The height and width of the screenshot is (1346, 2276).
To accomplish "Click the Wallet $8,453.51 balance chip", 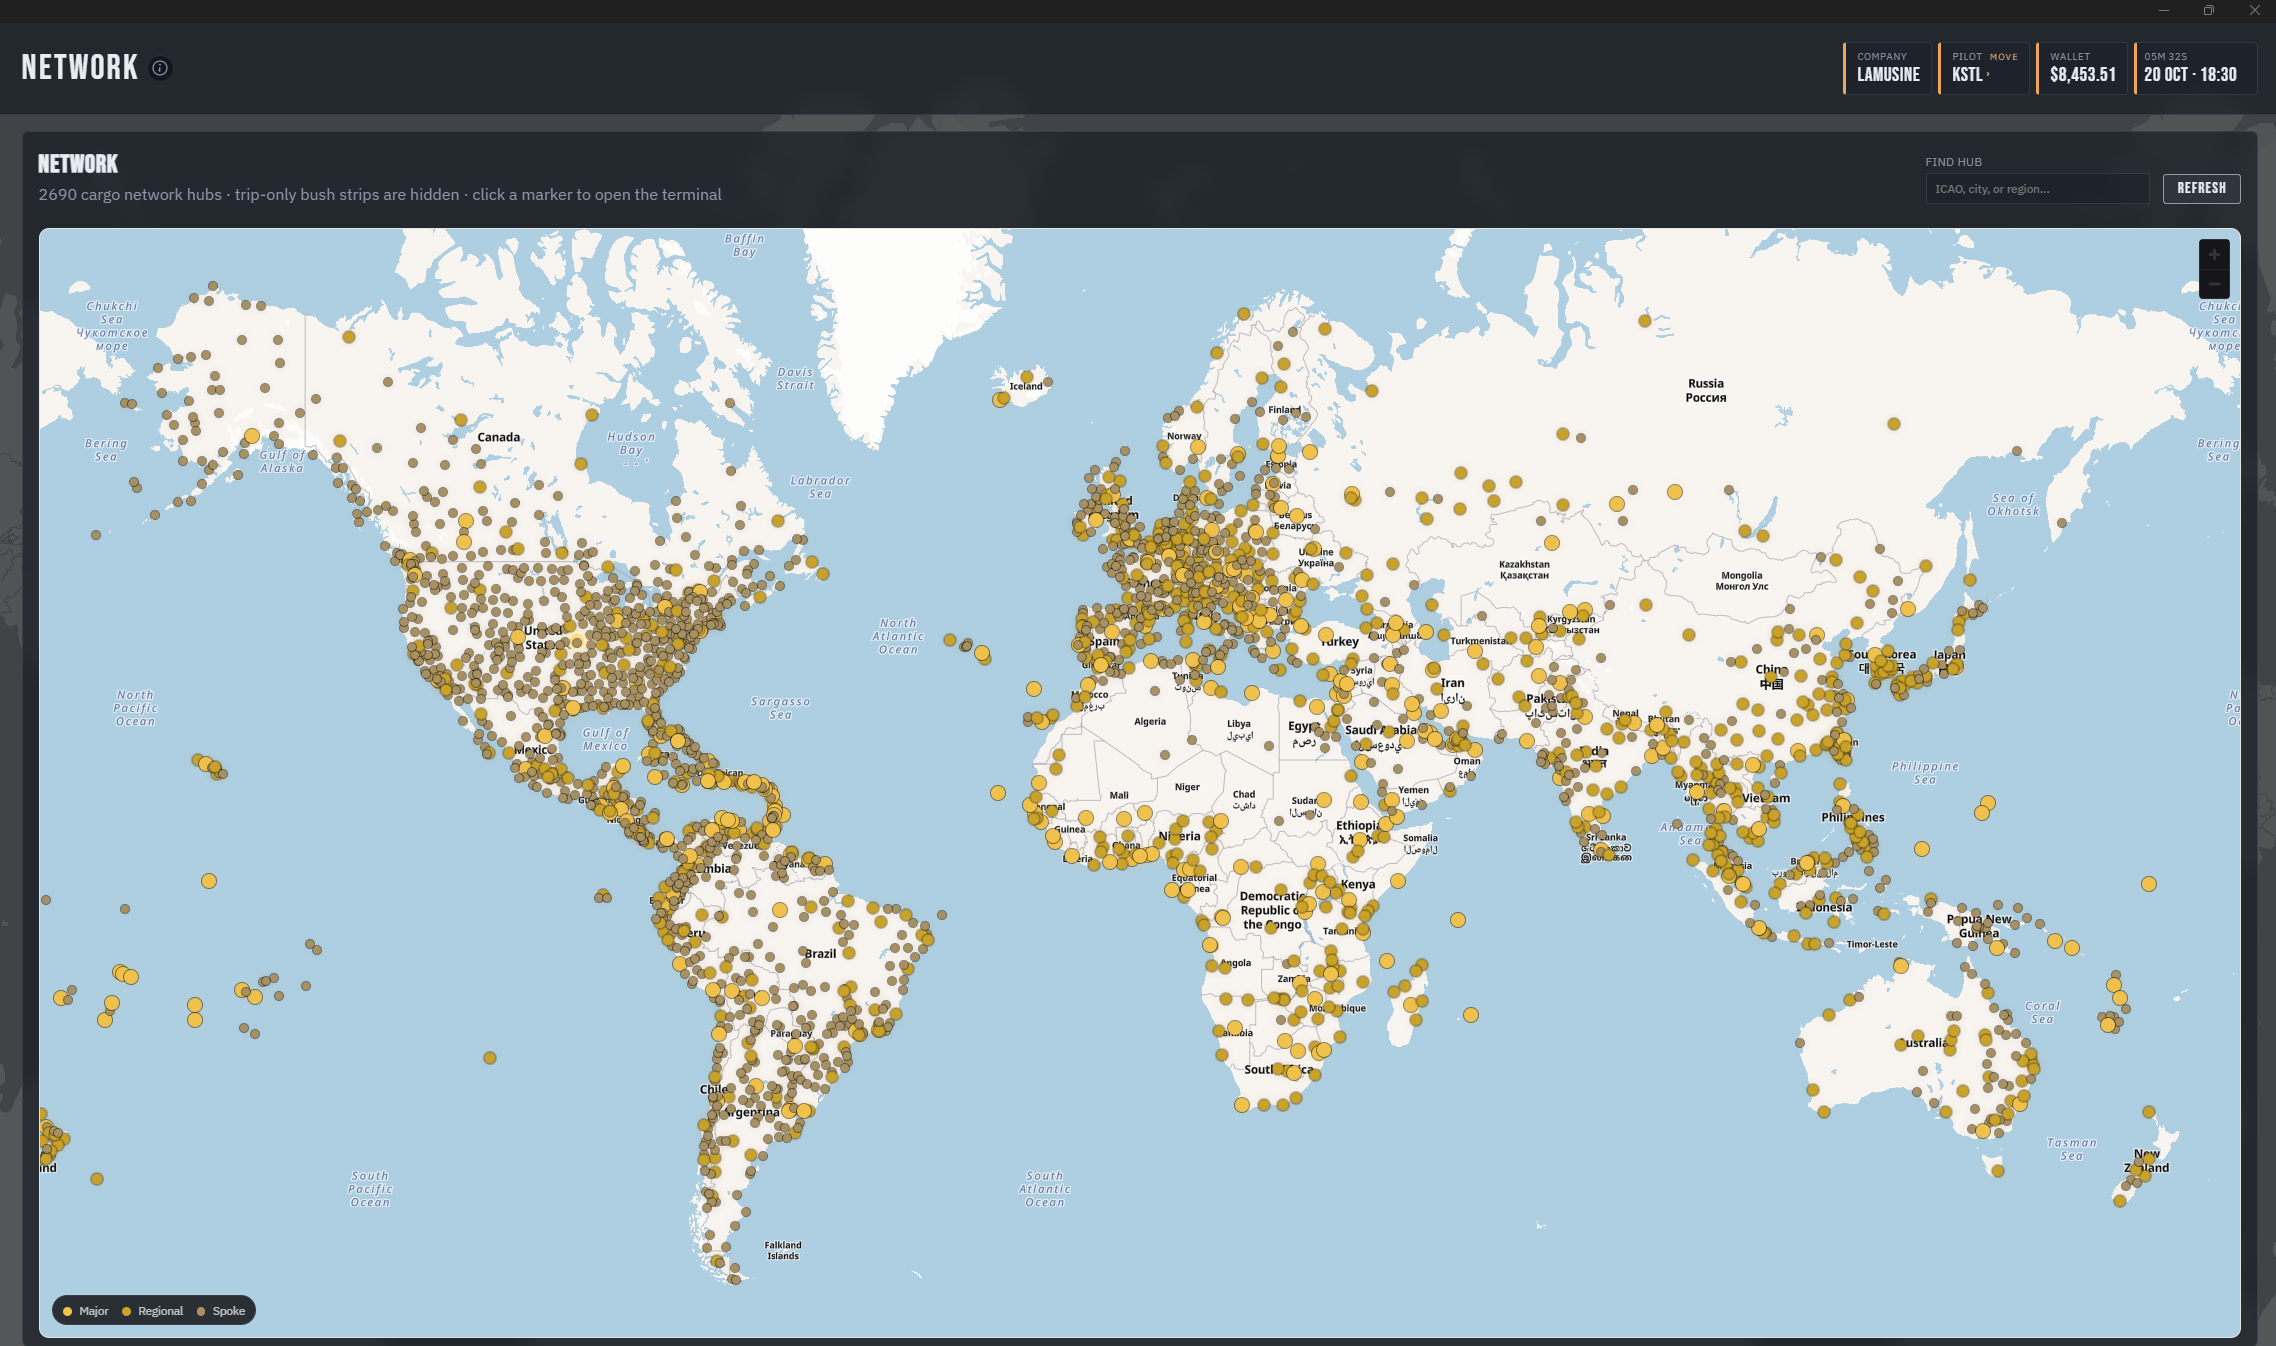I will pos(2082,68).
